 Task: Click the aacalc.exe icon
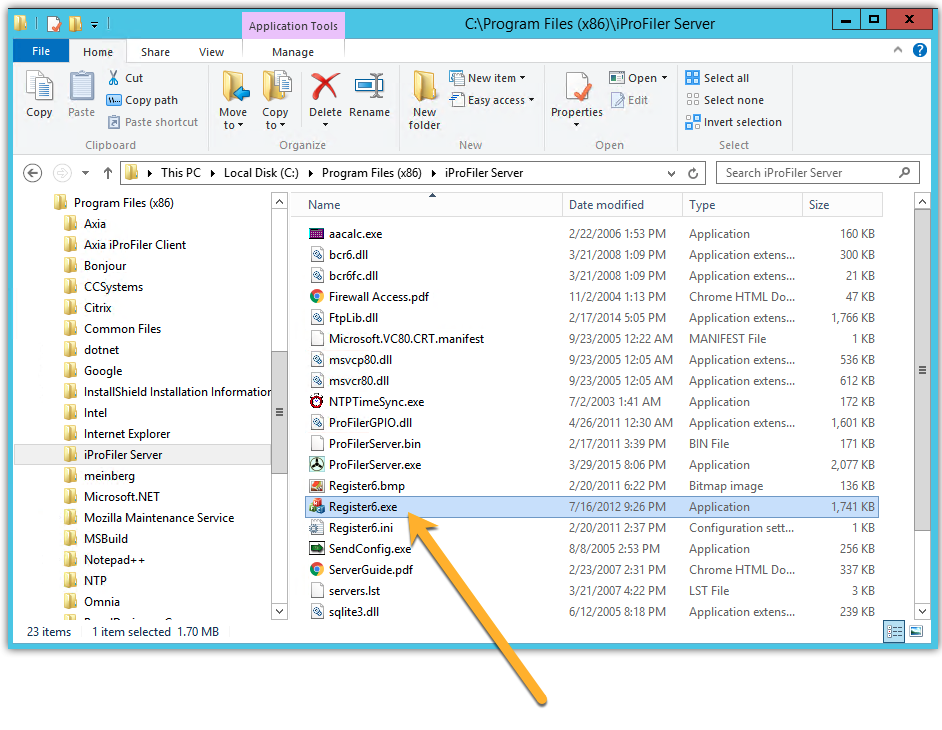click(x=317, y=233)
